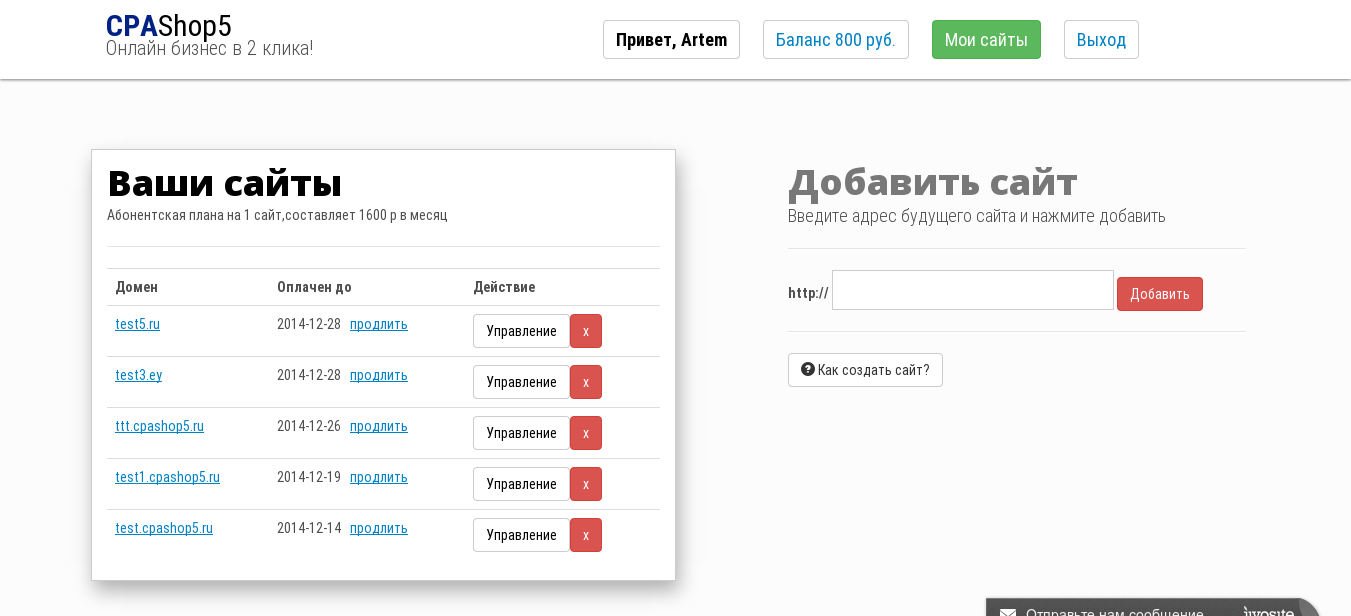
Task: Open the ttt.cpashop5.ru domain link
Action: click(x=159, y=426)
